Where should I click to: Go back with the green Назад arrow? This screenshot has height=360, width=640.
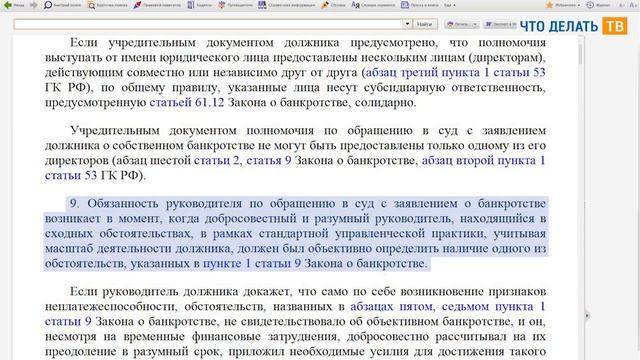(13, 5)
